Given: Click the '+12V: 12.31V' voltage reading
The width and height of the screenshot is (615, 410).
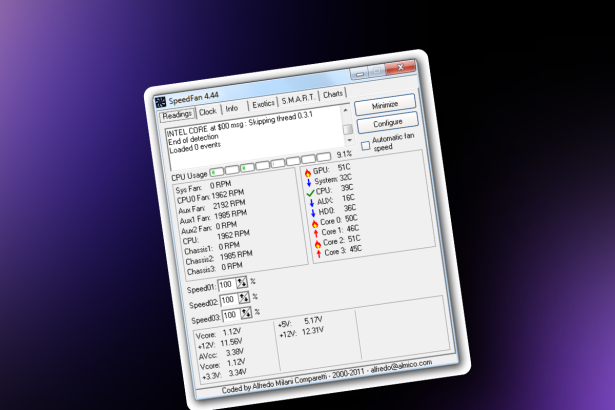Looking at the screenshot, I should 302,333.
